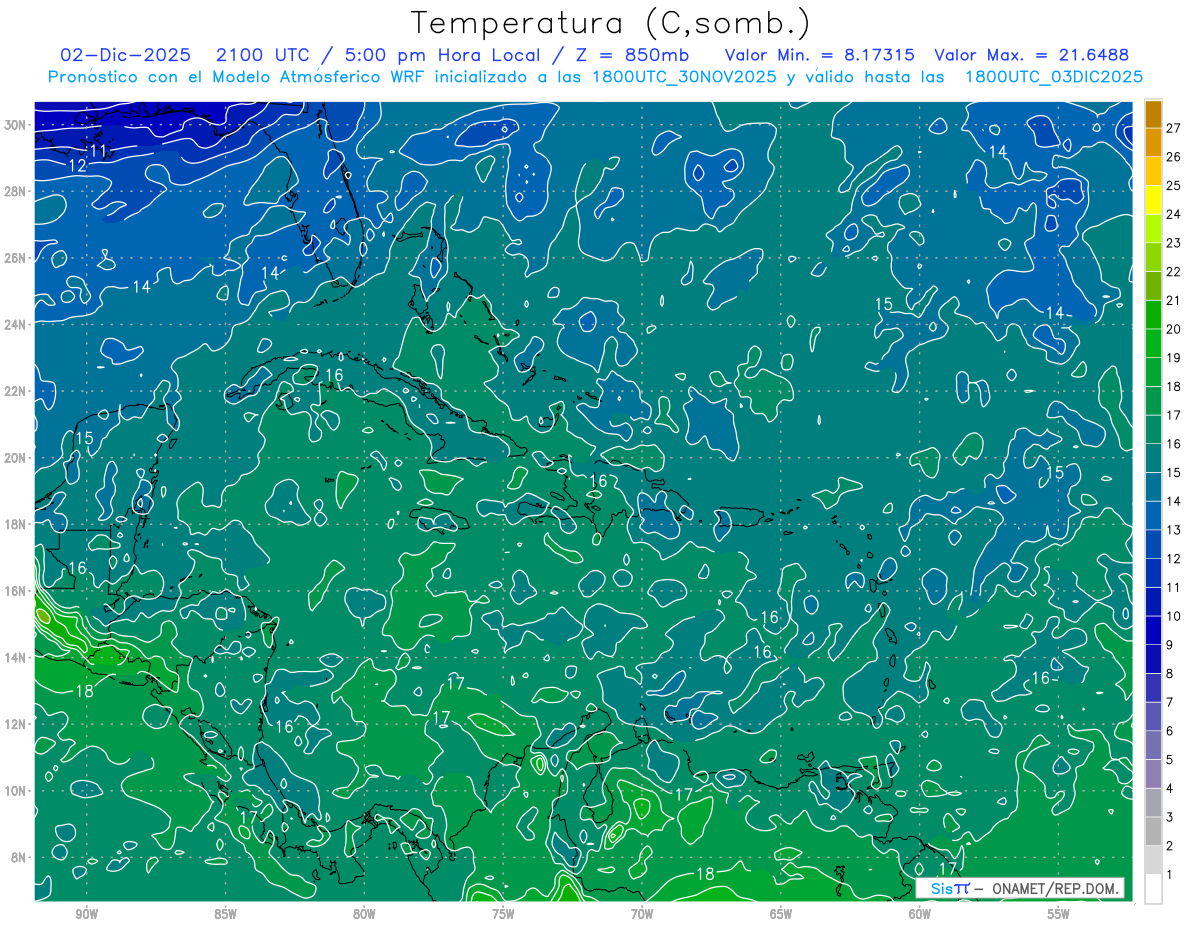The width and height of the screenshot is (1200, 927).
Task: Click the 'Temperatura (C,somb.)' title
Action: click(x=611, y=22)
